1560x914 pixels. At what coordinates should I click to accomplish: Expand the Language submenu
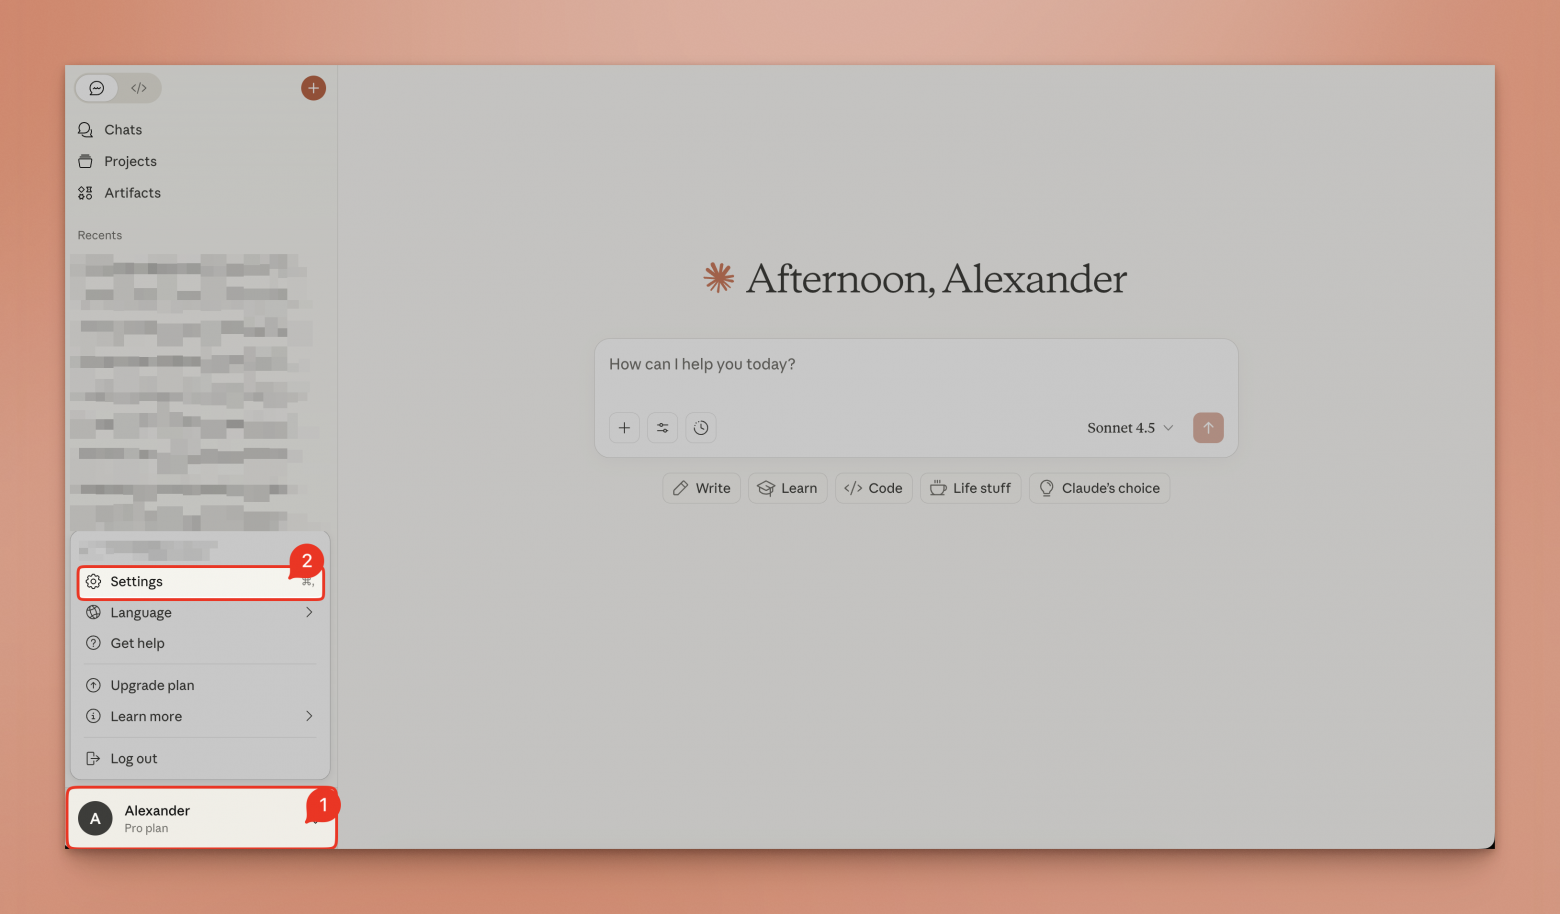pos(200,613)
